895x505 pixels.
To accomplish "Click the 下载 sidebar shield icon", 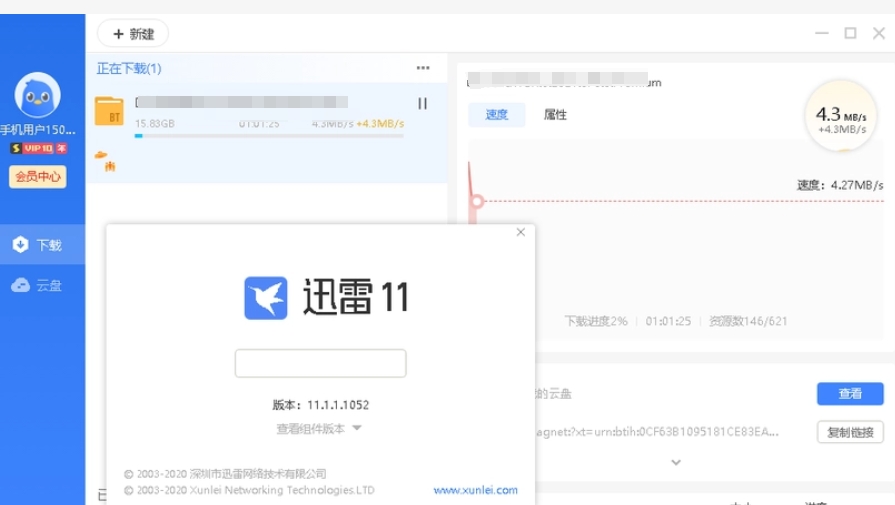I will (x=21, y=244).
